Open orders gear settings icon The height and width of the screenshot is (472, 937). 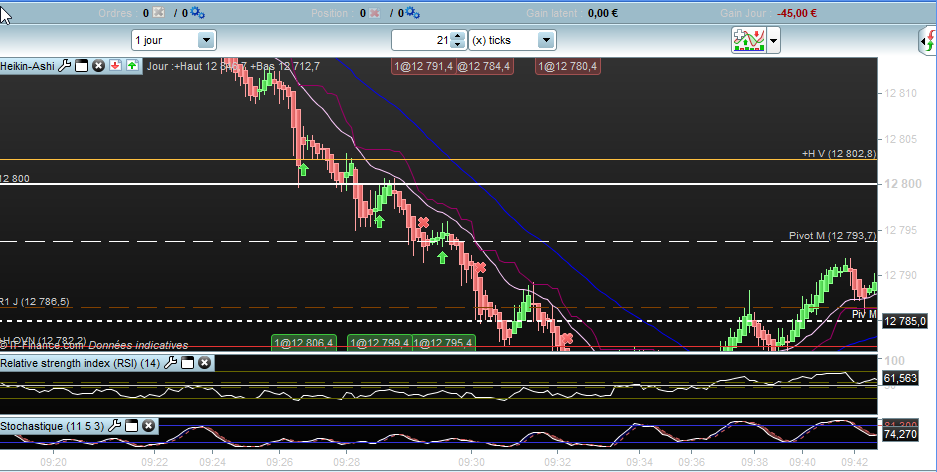pos(197,13)
